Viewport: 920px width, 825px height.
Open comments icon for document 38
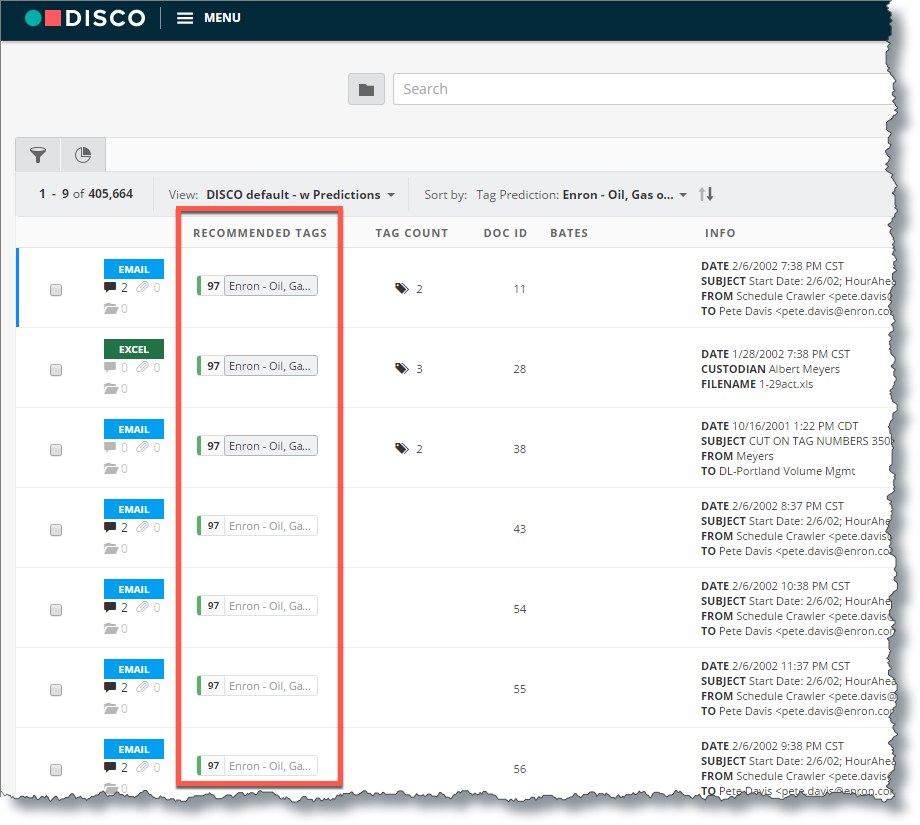click(x=110, y=448)
